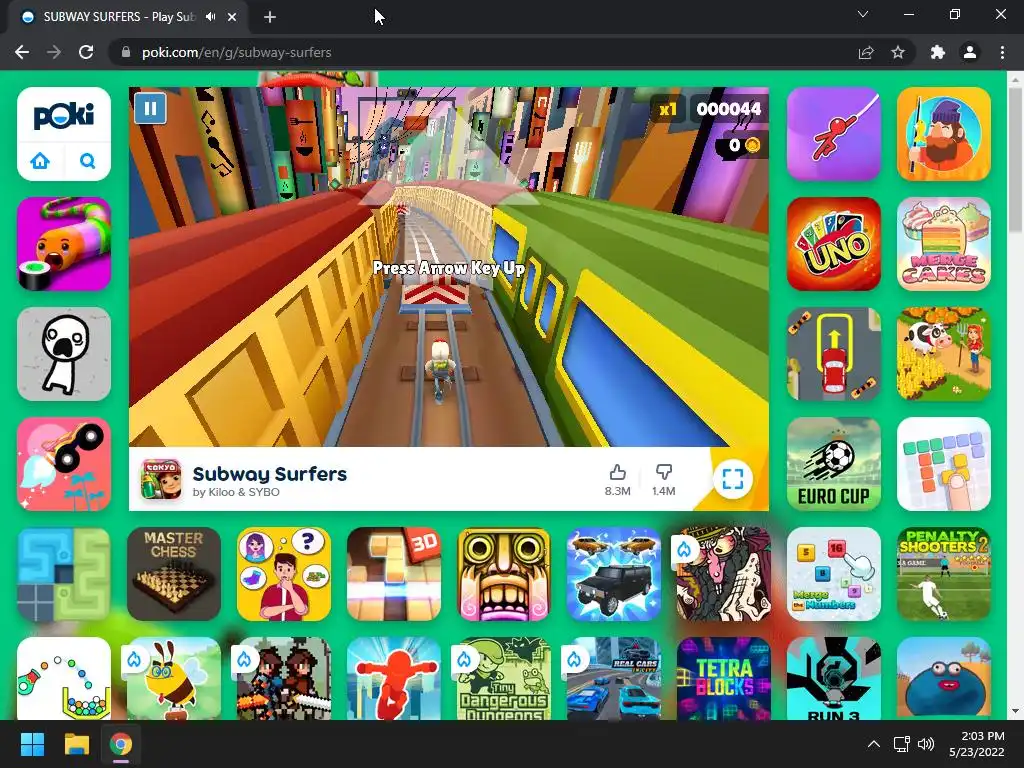Click the address bar URL
Screen dimensions: 1024x768
coord(236,52)
